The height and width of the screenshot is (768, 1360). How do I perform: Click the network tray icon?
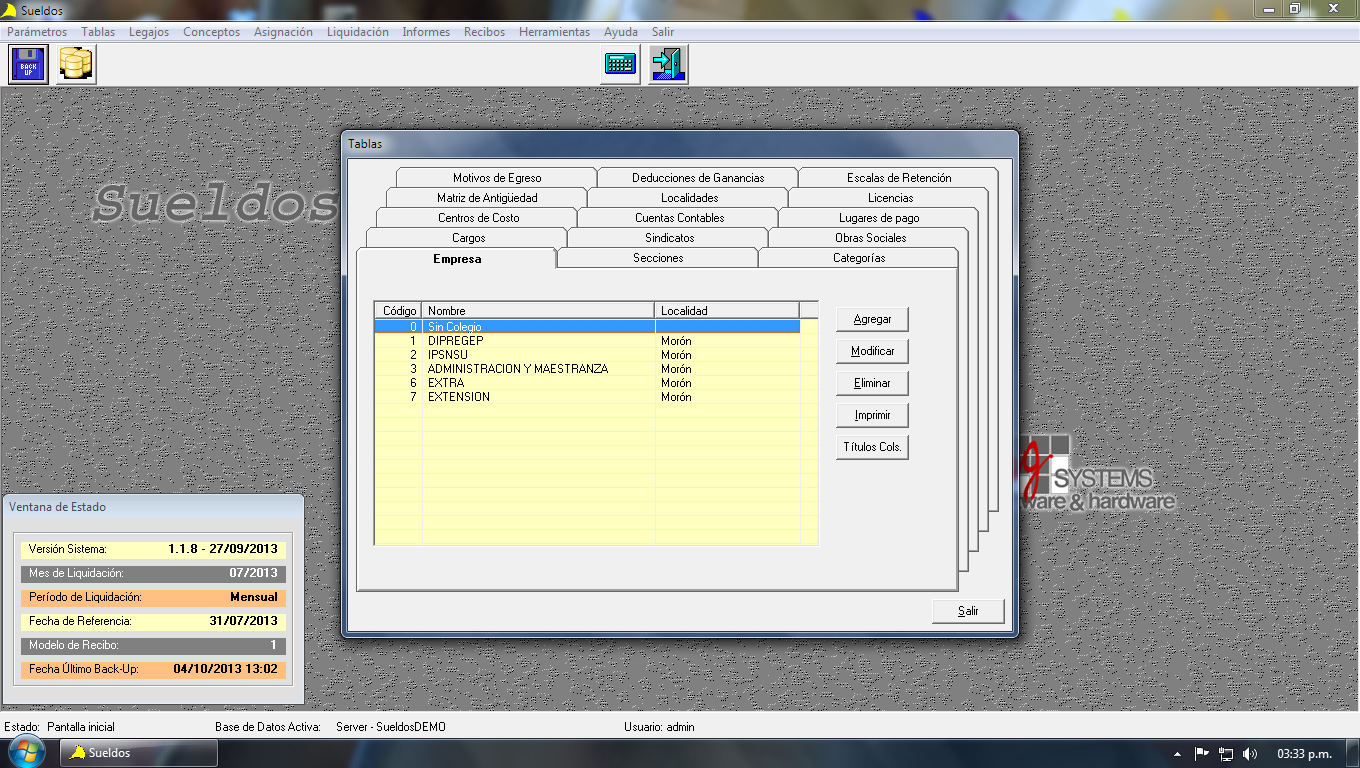1226,753
